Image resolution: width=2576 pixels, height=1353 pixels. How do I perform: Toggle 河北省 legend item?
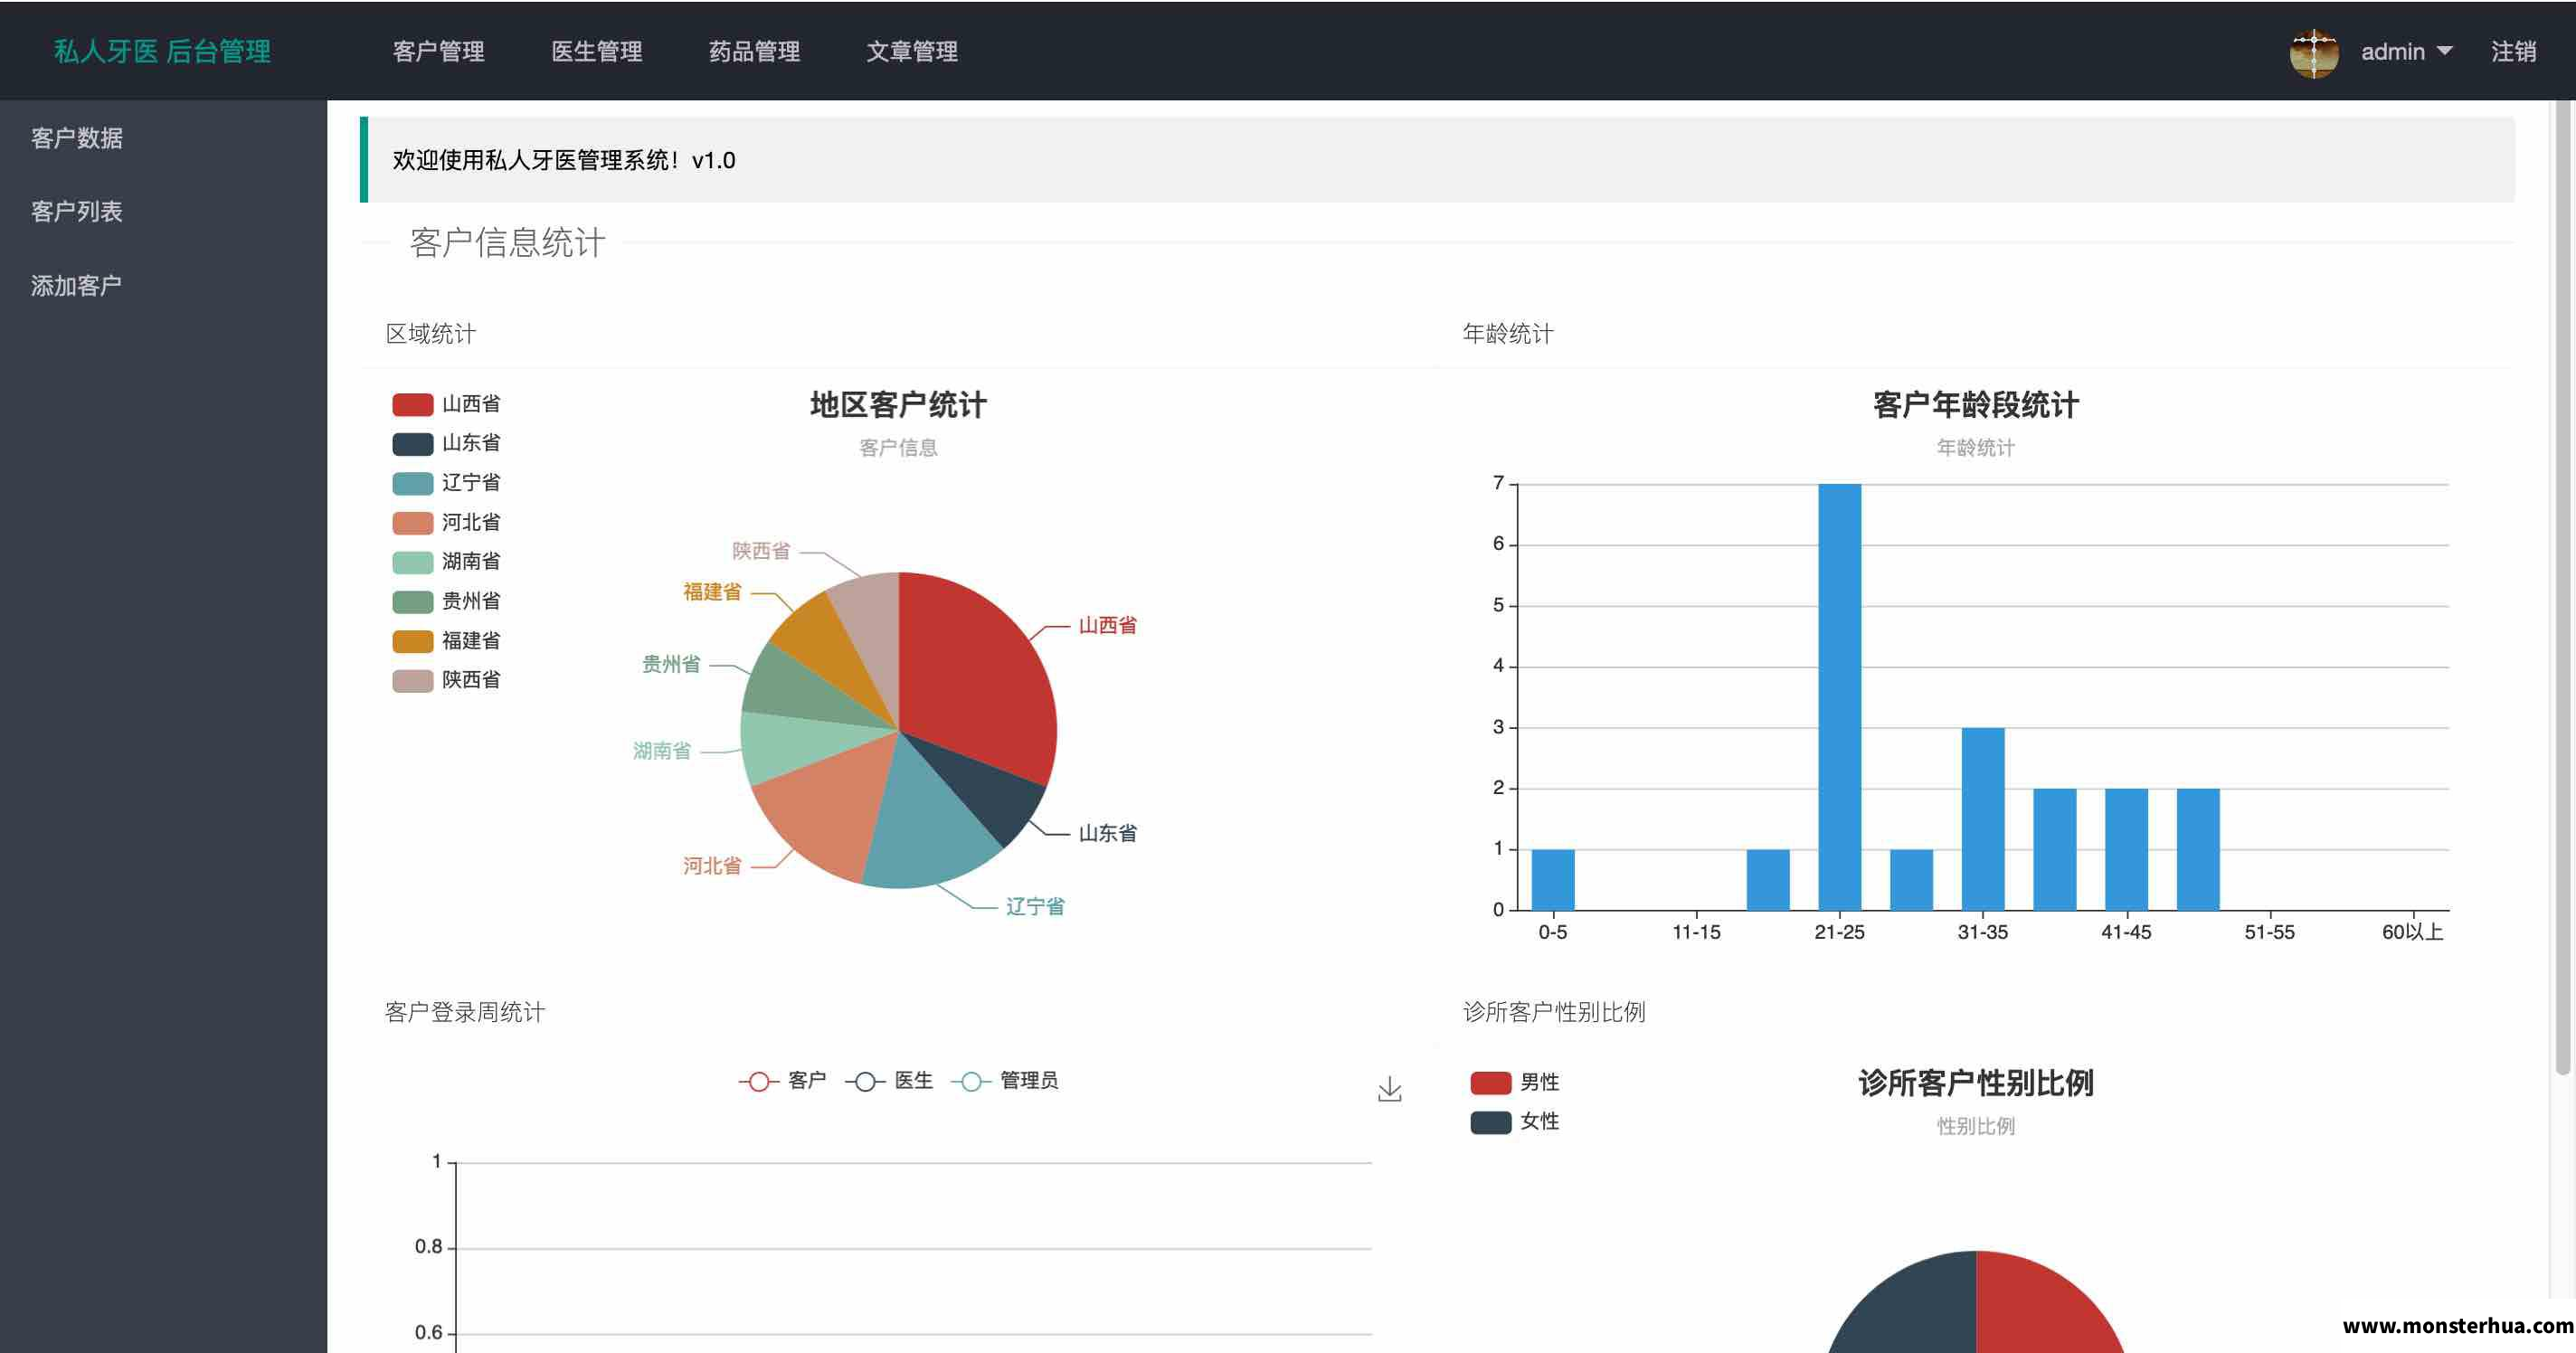446,522
